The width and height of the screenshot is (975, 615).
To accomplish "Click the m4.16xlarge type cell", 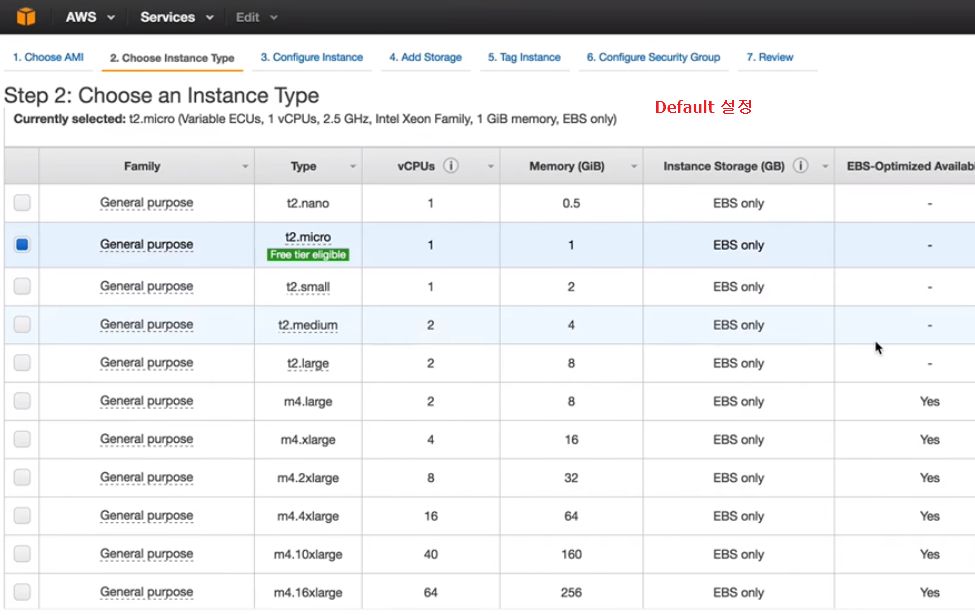I will coord(308,593).
